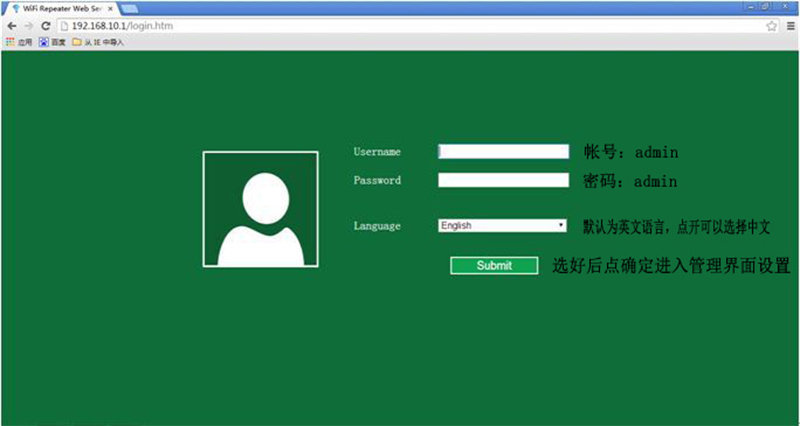
Task: Click the page icon before the URL
Action: [64, 26]
